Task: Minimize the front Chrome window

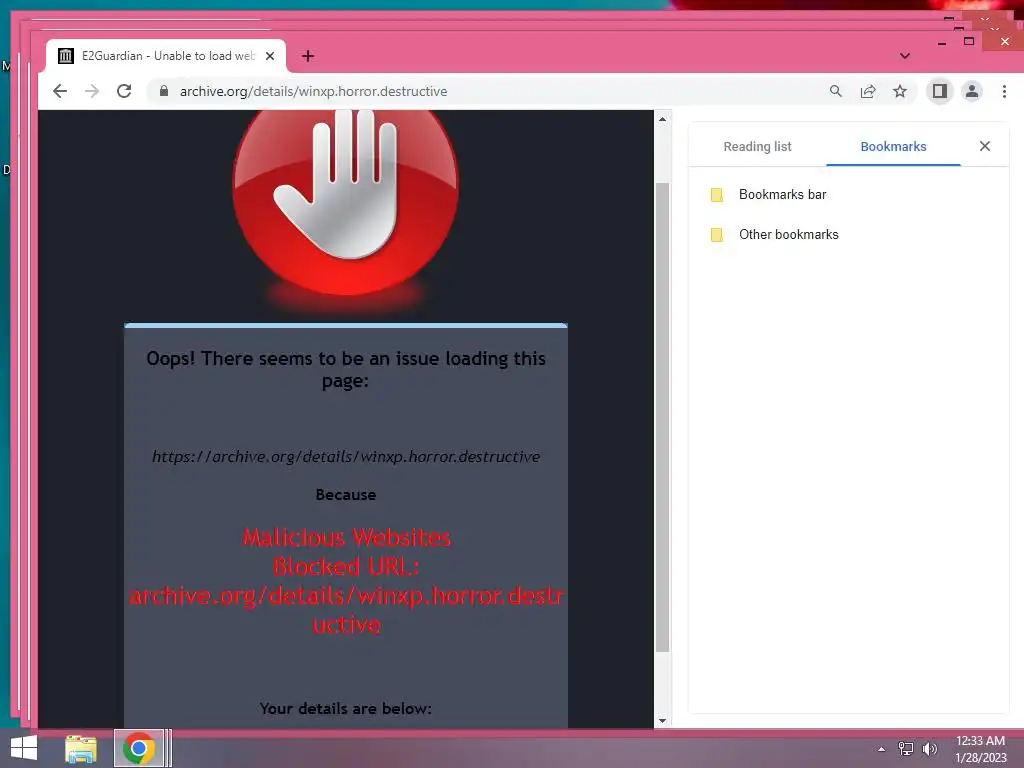Action: click(942, 42)
